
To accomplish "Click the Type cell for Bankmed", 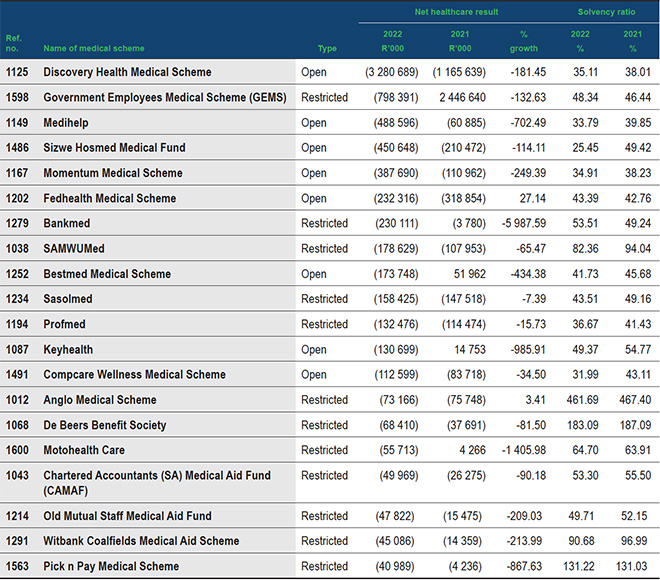I will pos(324,223).
